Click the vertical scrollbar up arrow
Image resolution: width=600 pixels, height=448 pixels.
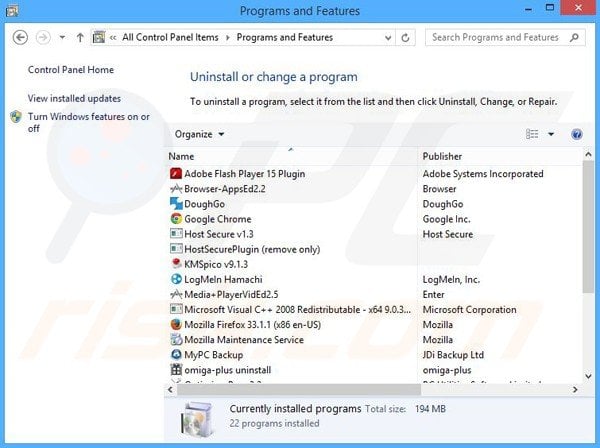[588, 155]
